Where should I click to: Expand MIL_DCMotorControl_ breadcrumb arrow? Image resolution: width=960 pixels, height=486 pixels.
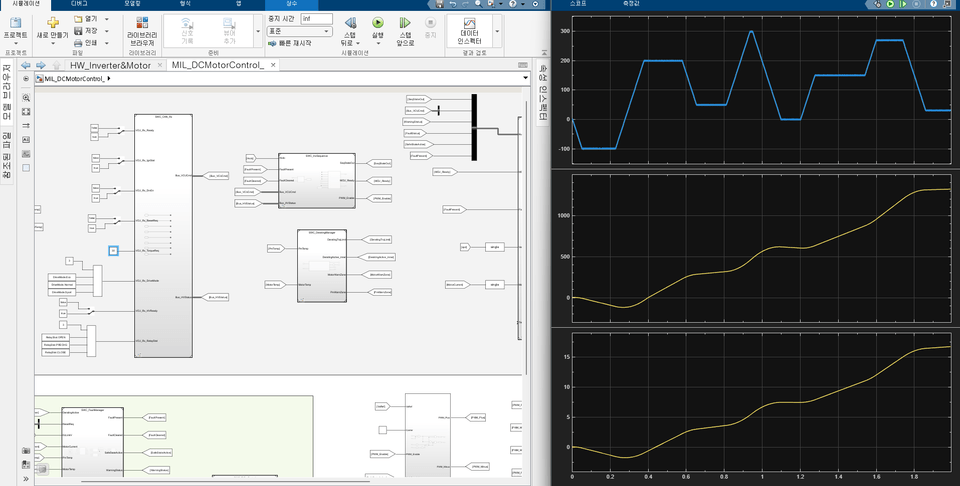pos(108,78)
